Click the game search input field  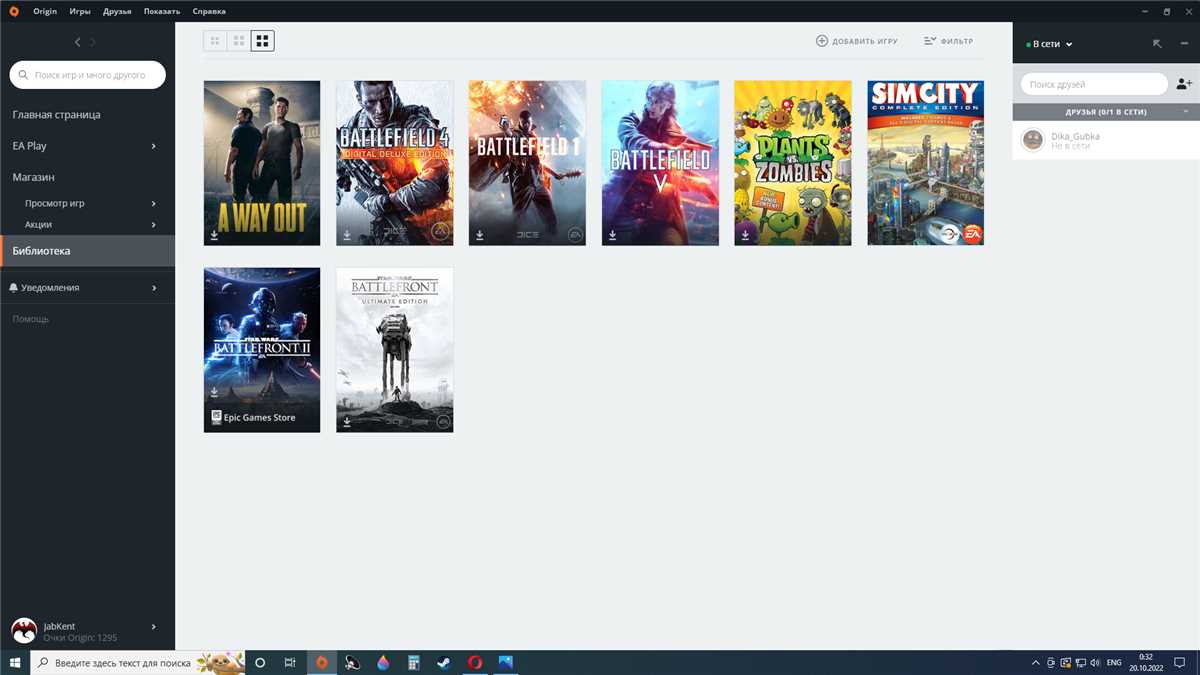click(88, 75)
